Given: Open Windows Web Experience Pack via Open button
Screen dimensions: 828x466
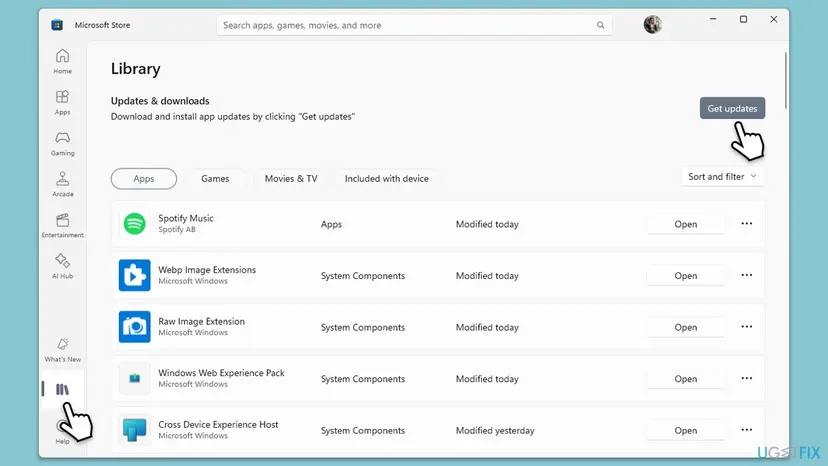Looking at the screenshot, I should (x=685, y=379).
